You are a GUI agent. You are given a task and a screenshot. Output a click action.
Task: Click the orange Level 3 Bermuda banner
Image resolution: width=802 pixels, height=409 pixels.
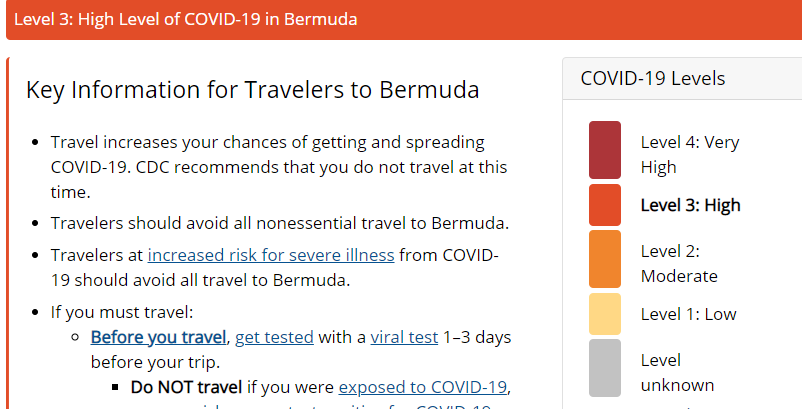point(400,20)
